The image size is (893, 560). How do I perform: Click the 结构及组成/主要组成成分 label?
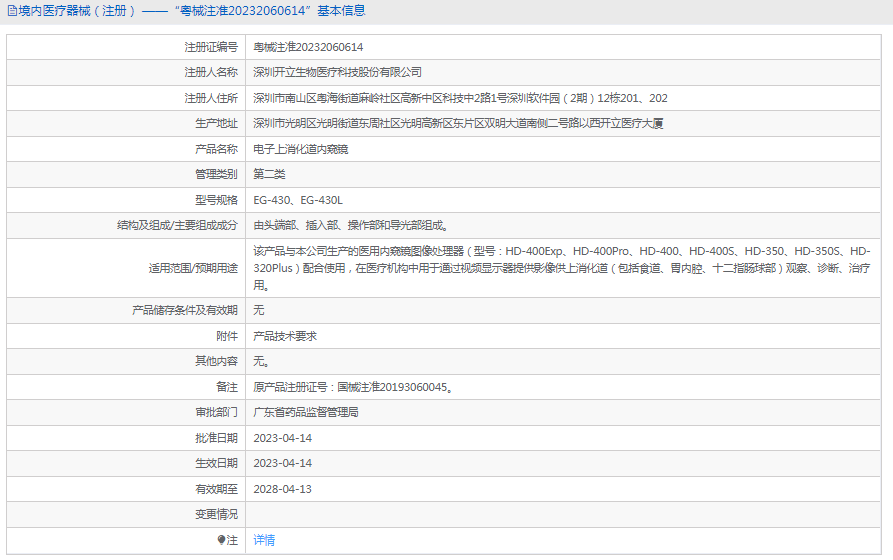177,226
